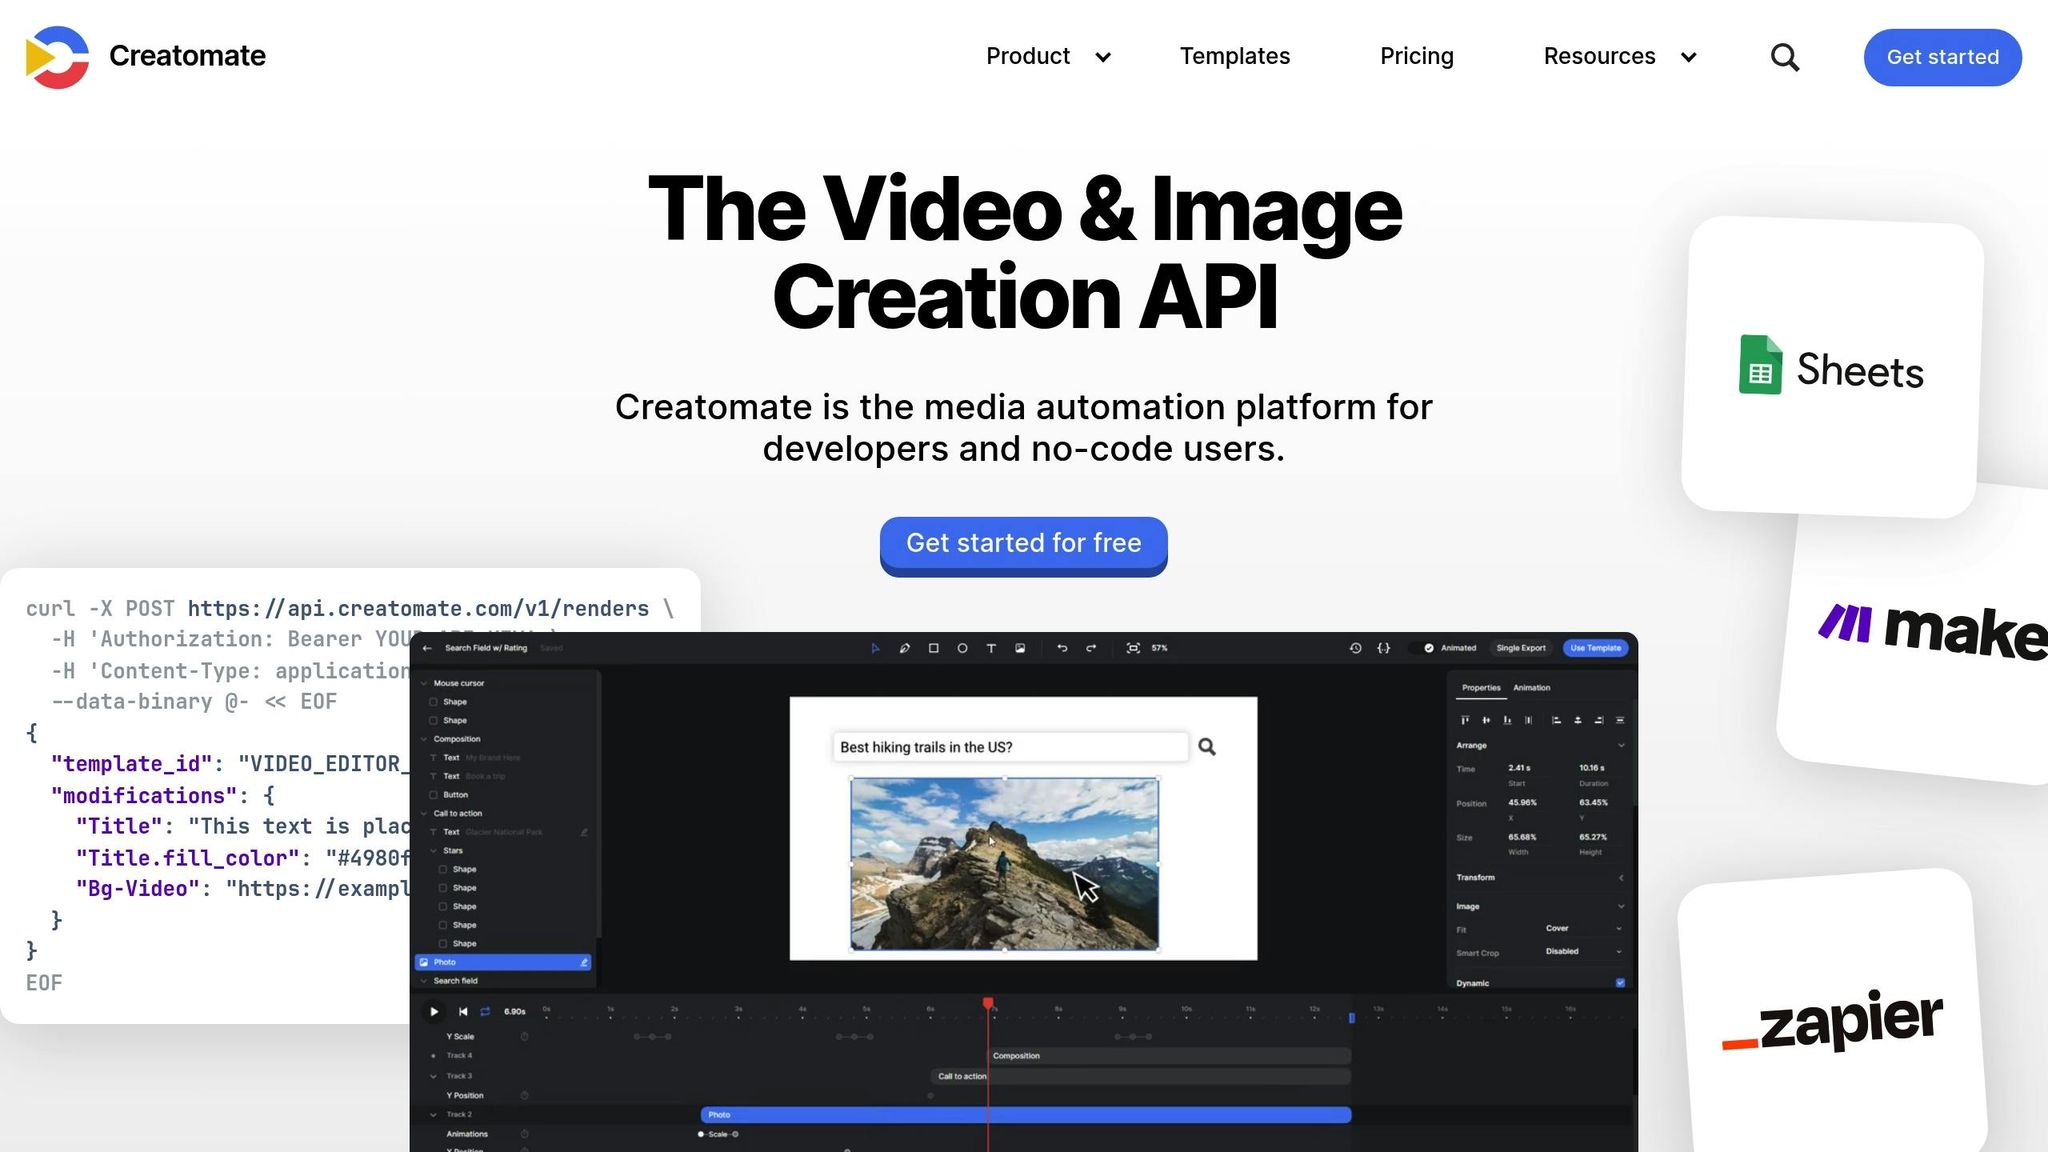Click the Single Export button
2048x1152 pixels.
click(x=1521, y=648)
